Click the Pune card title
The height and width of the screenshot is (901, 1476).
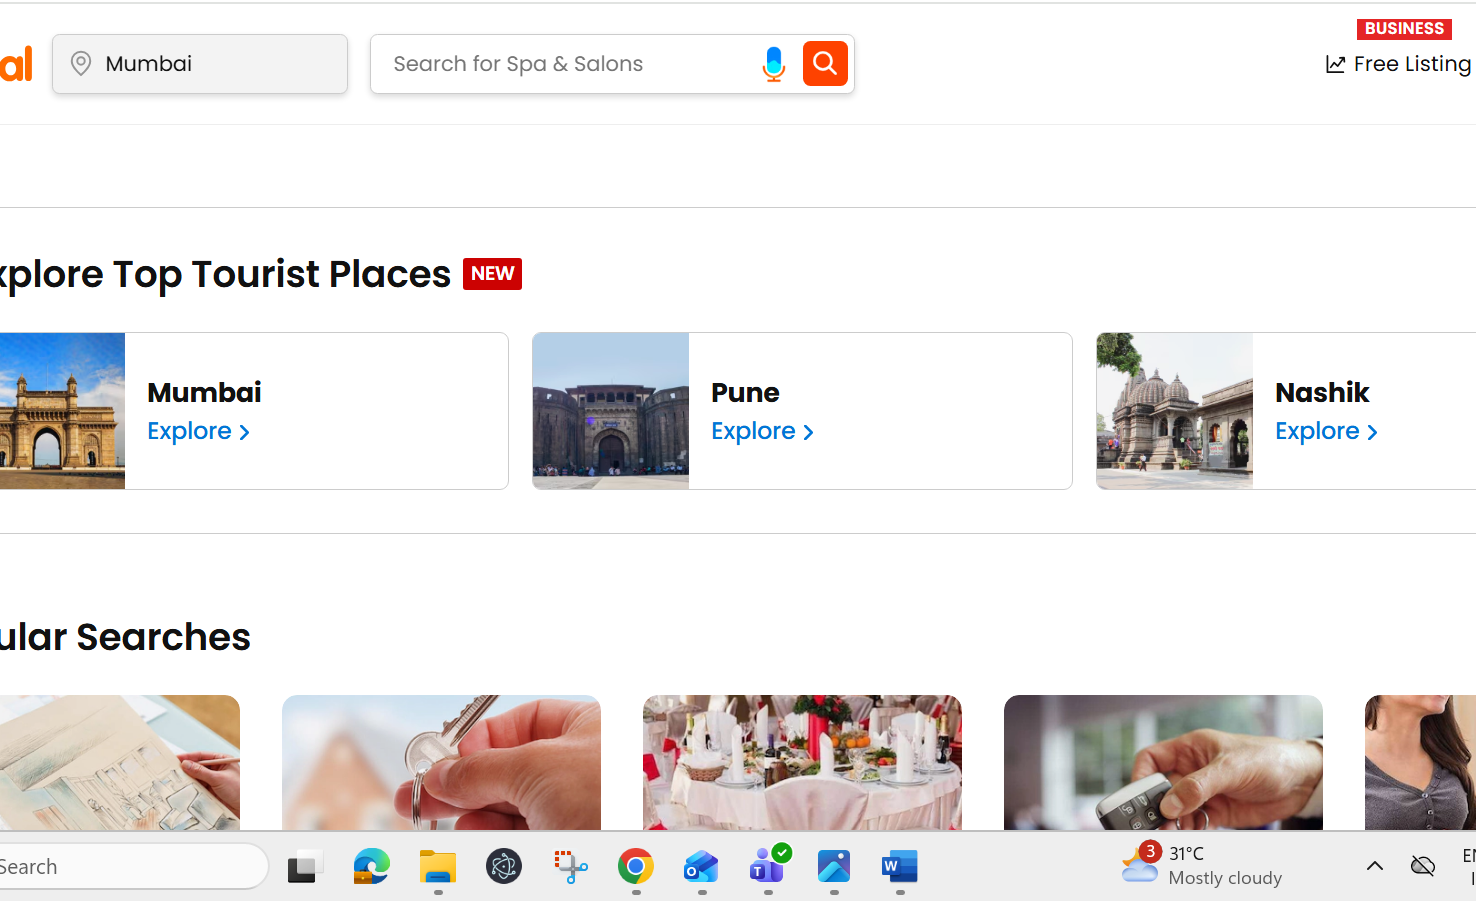click(745, 392)
